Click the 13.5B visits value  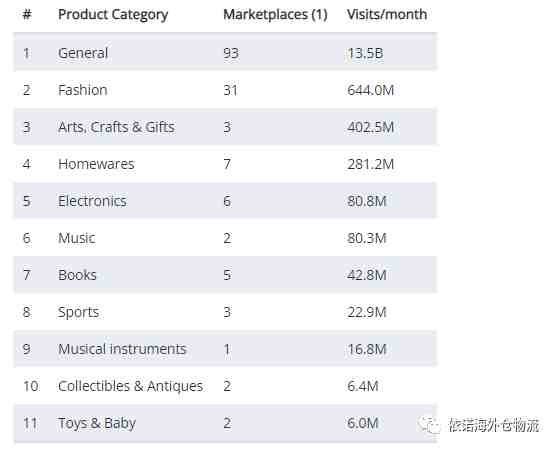click(365, 53)
